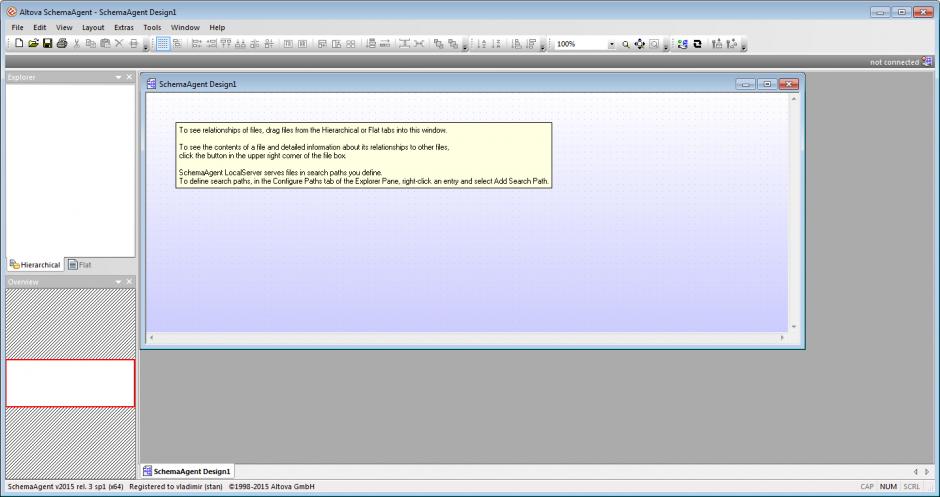Make boxes same size toolbar icon
The width and height of the screenshot is (940, 497).
(x=351, y=44)
